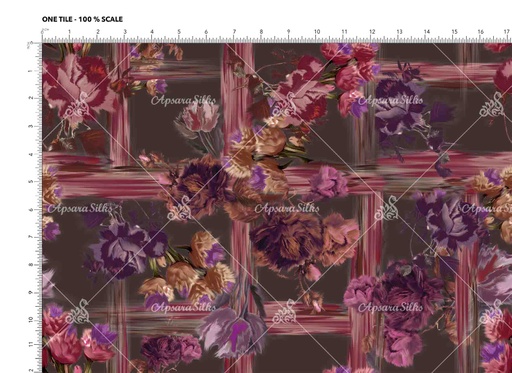The width and height of the screenshot is (512, 373).
Task: Select the 8 mark on horizontal ruler
Action: [261, 32]
